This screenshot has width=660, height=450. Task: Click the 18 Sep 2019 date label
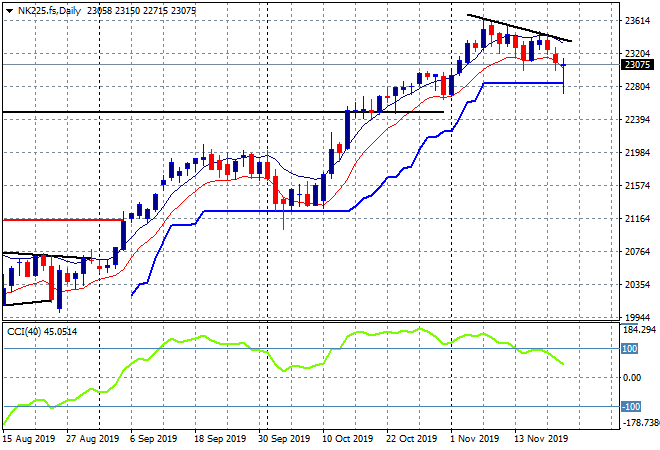point(220,439)
